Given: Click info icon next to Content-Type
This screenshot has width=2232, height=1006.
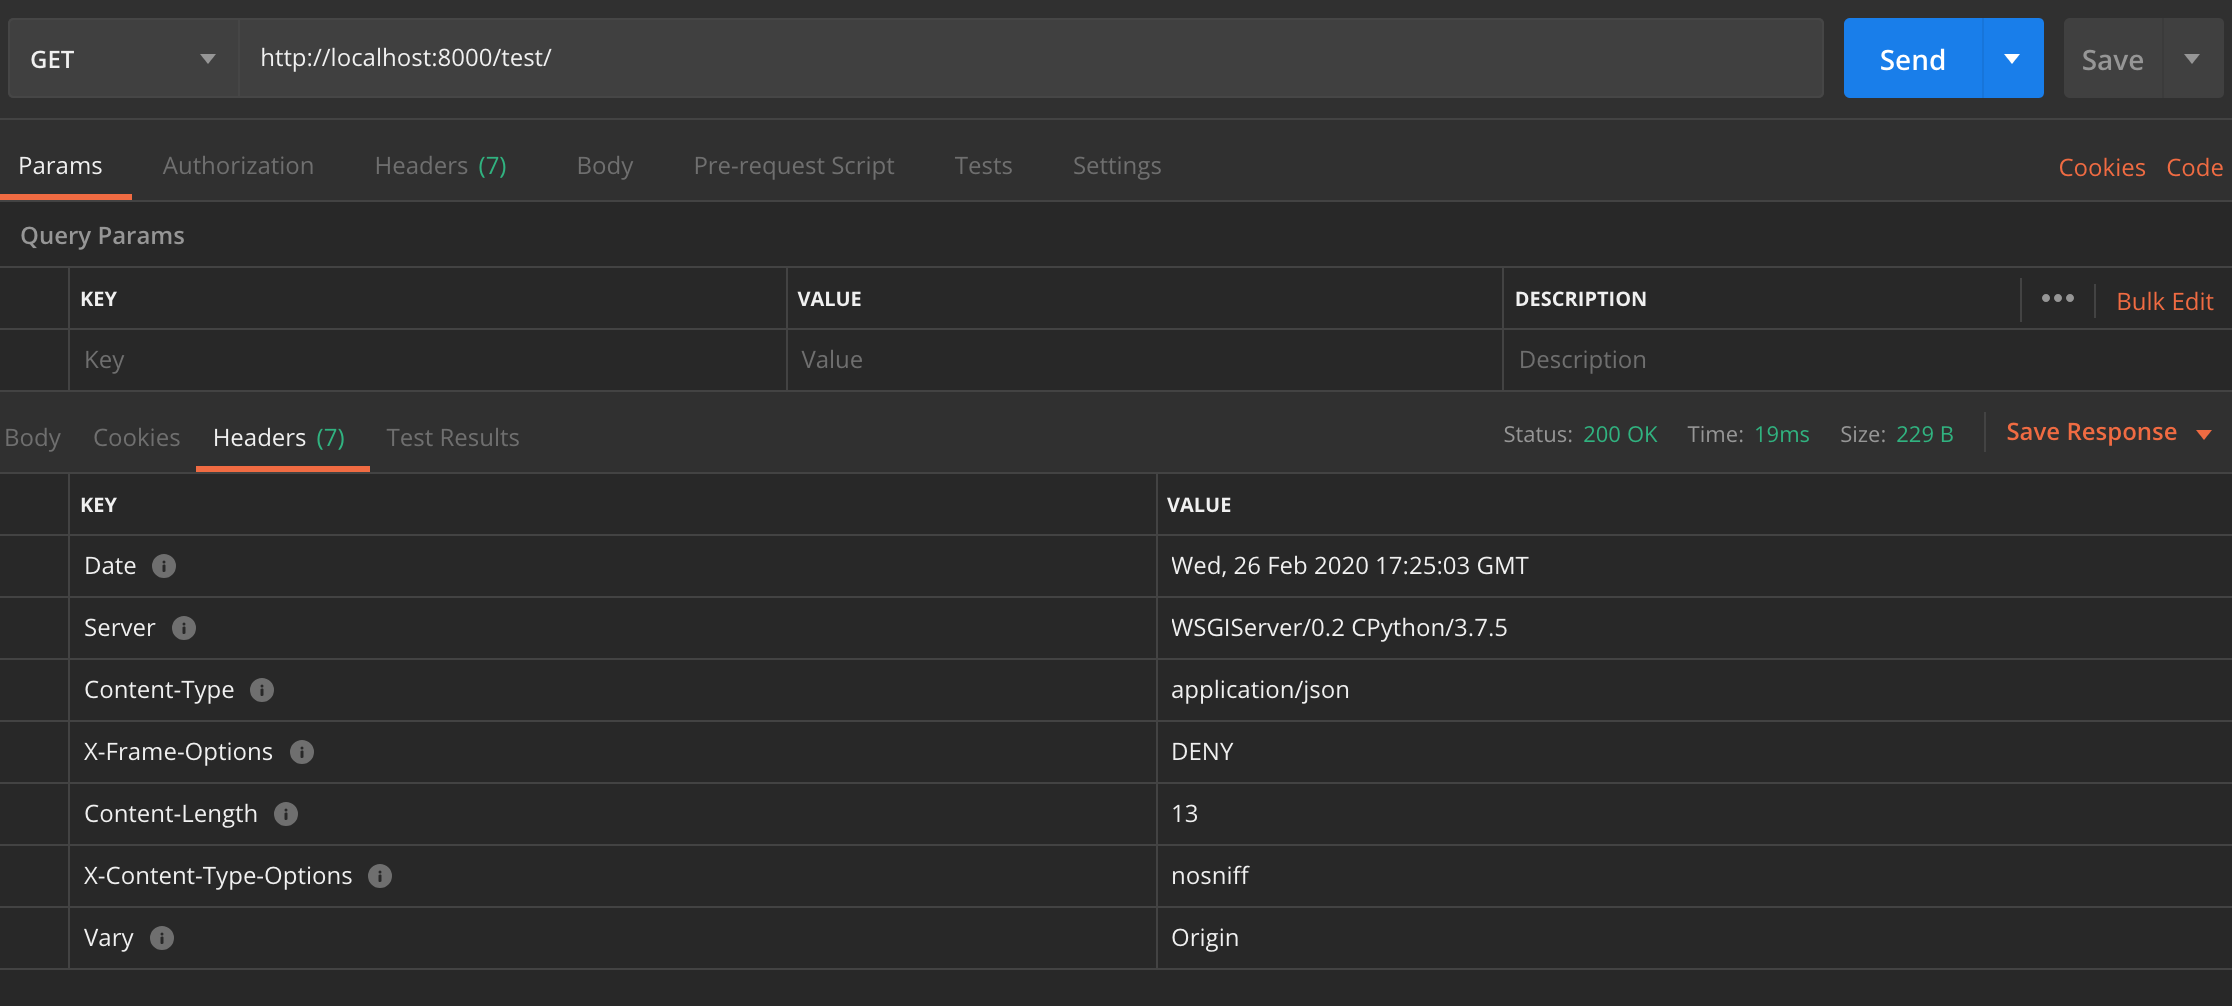Looking at the screenshot, I should coord(261,690).
